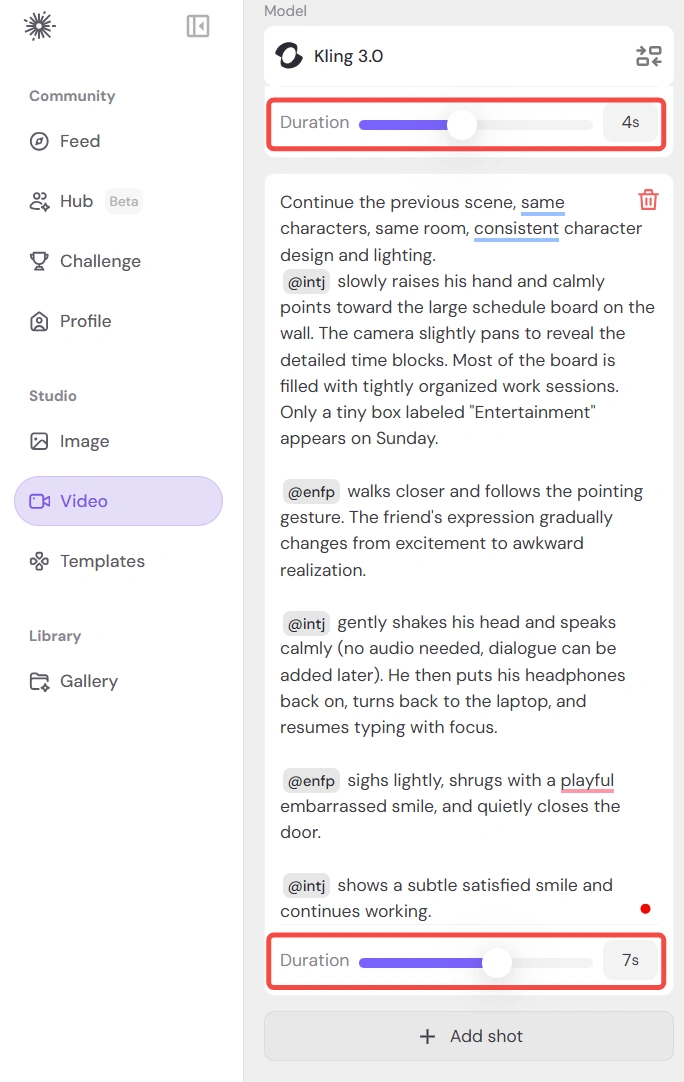Go to Profile page
Viewport: 684px width, 1082px height.
click(x=85, y=321)
